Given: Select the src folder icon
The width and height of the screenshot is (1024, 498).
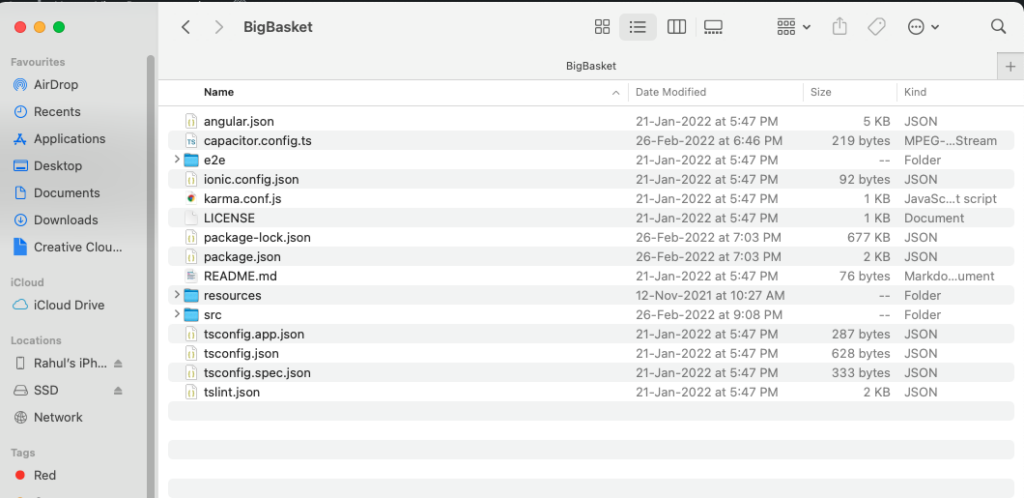Looking at the screenshot, I should coord(191,315).
